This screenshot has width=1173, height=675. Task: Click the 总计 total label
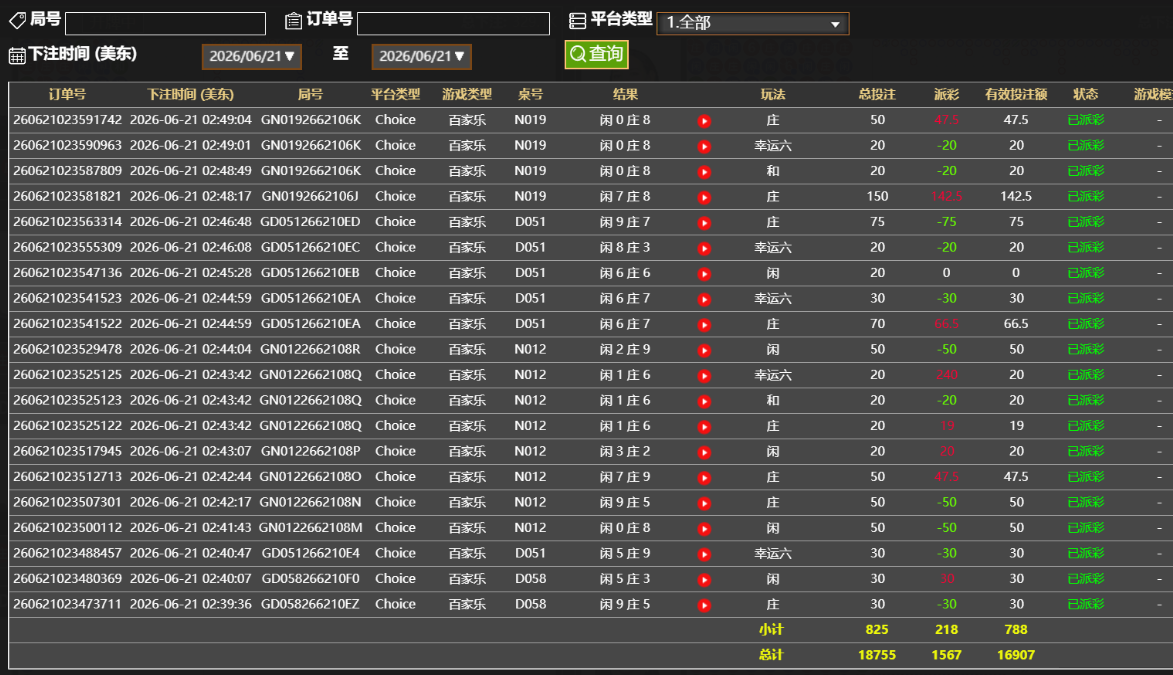[771, 655]
